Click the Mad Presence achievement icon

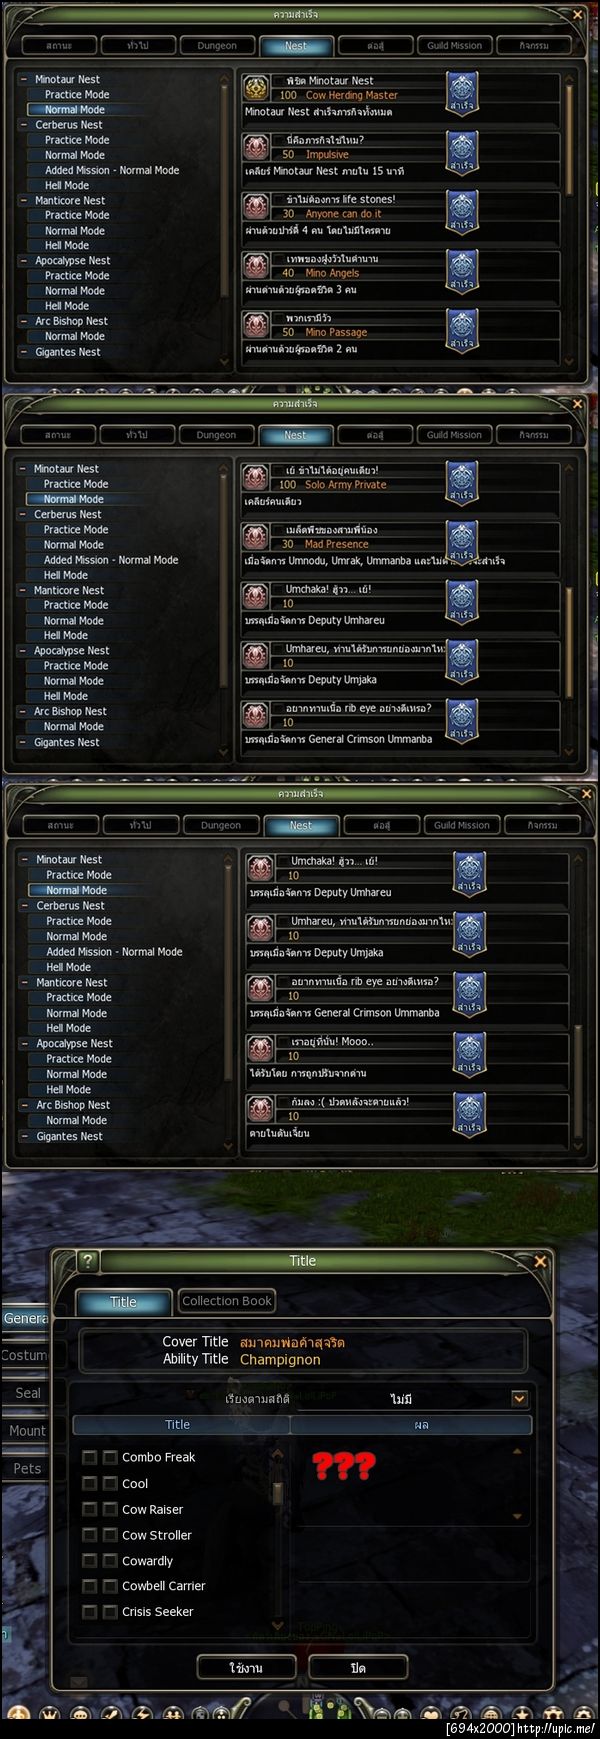point(256,537)
